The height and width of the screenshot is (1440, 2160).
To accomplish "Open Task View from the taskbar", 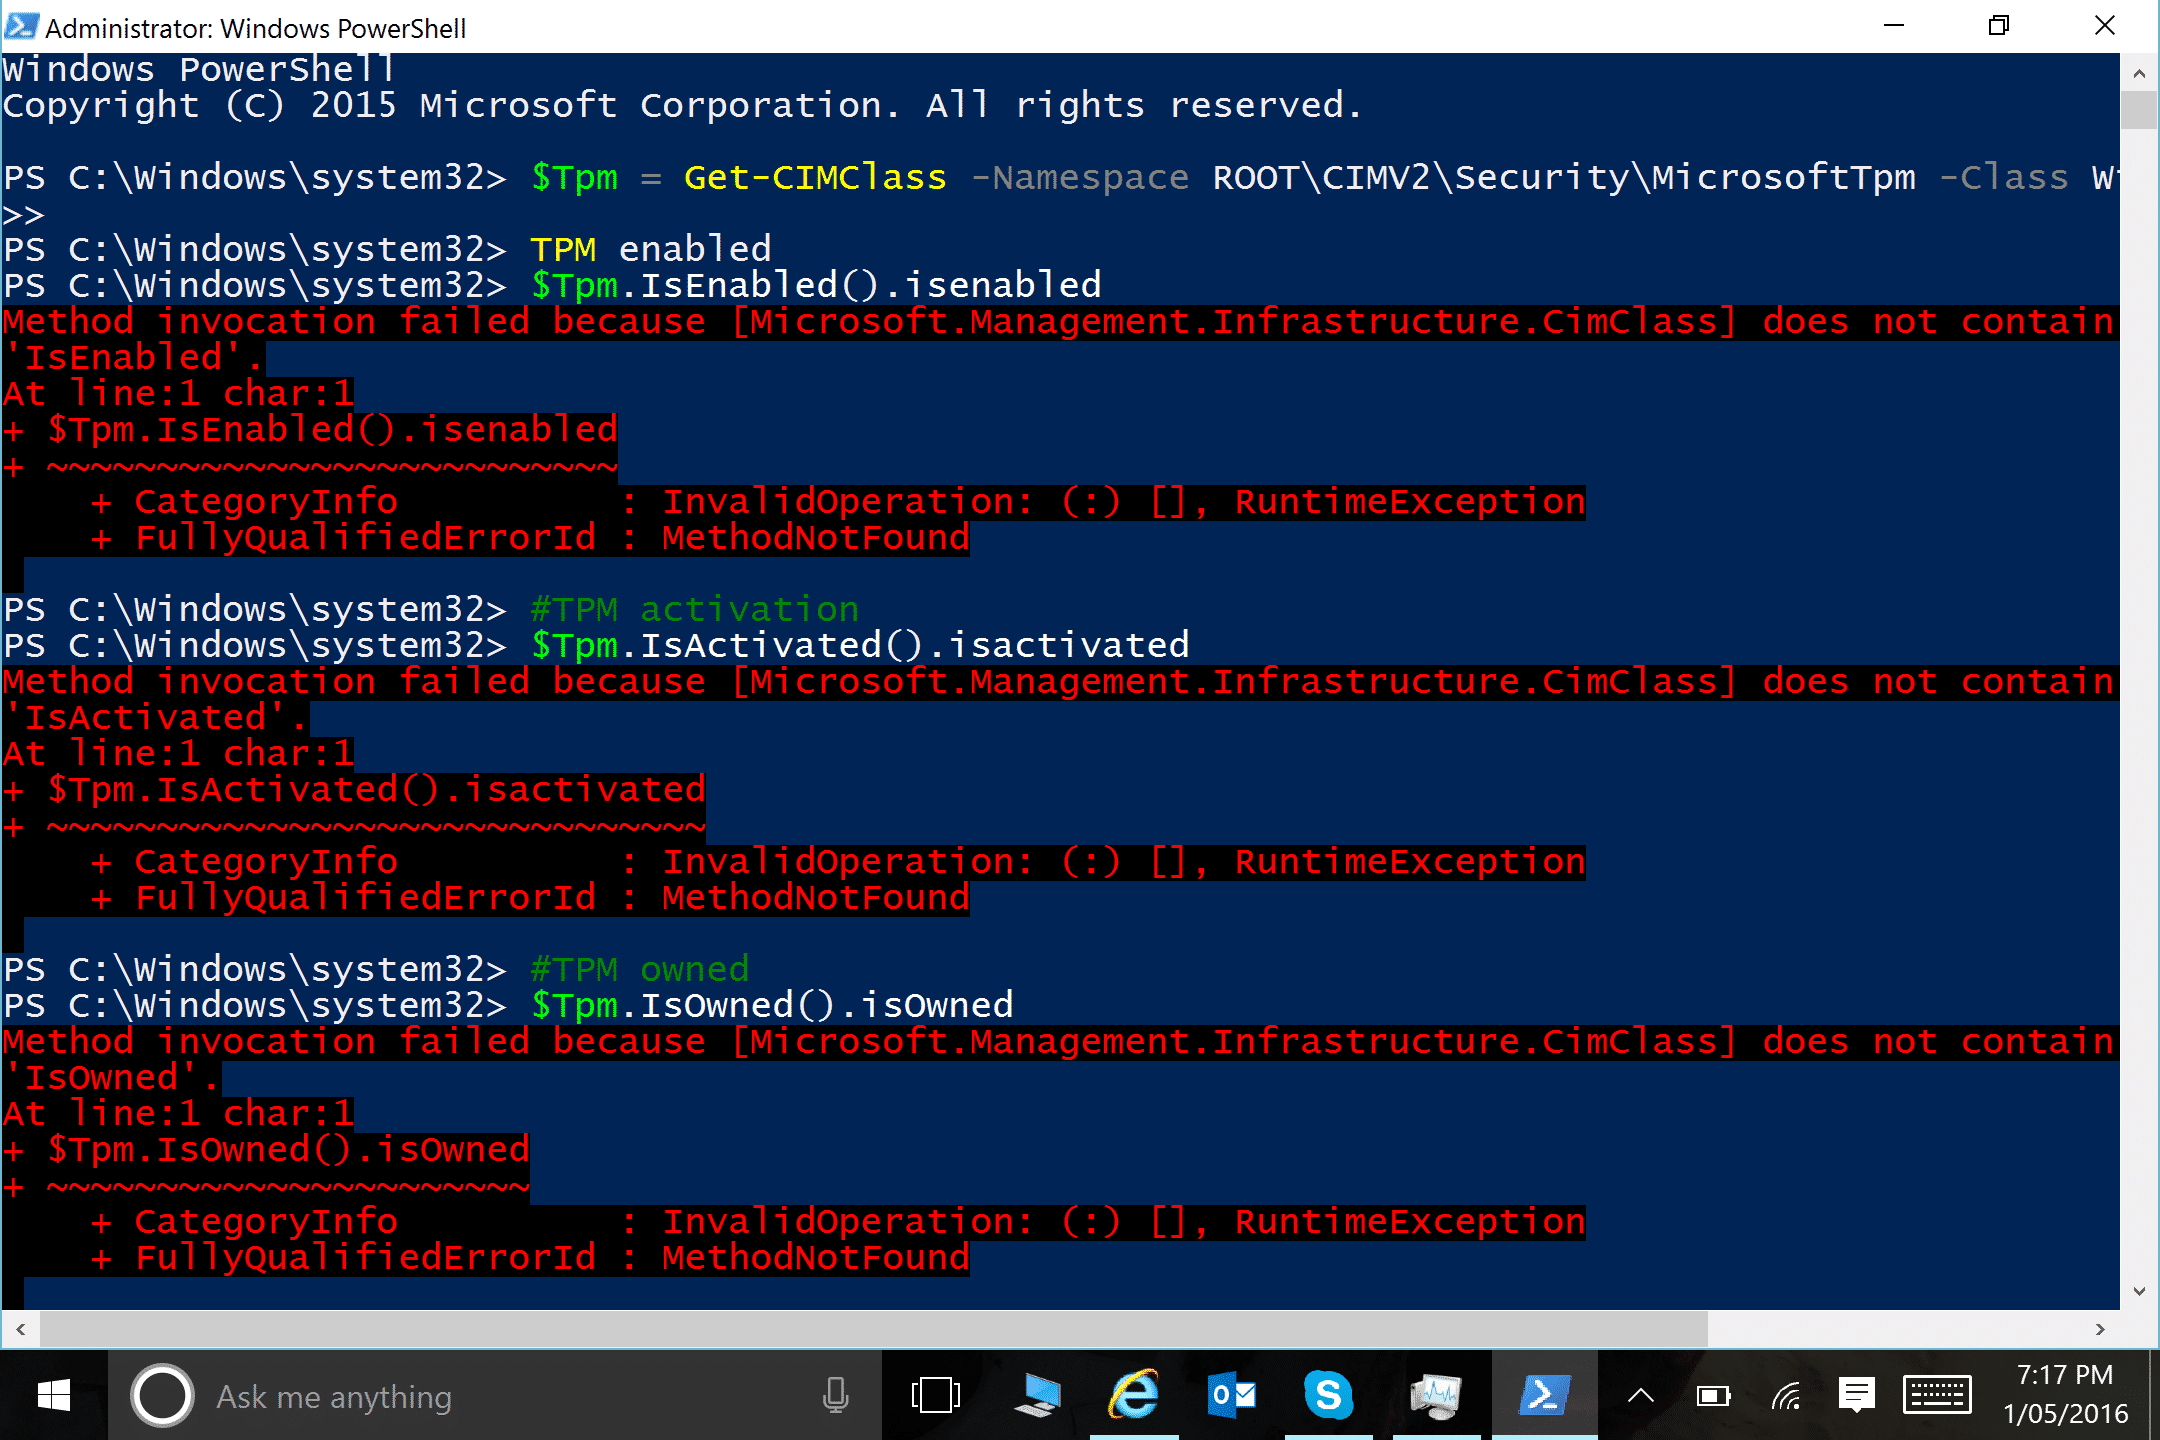I will (x=935, y=1396).
